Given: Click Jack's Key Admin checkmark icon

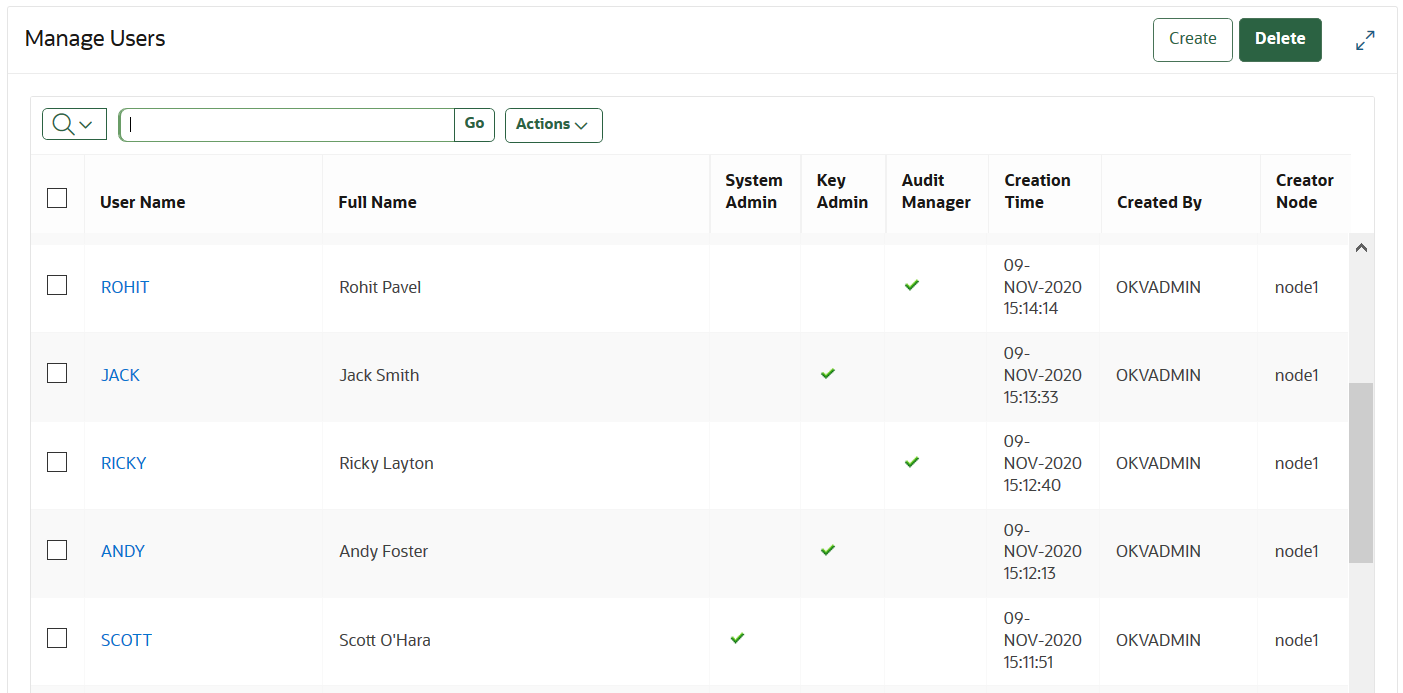Looking at the screenshot, I should pos(827,373).
